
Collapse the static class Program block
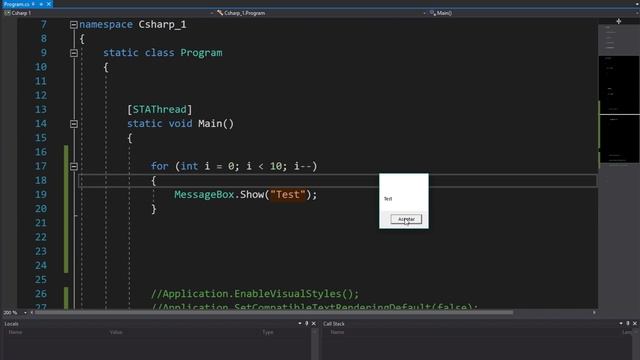point(74,53)
